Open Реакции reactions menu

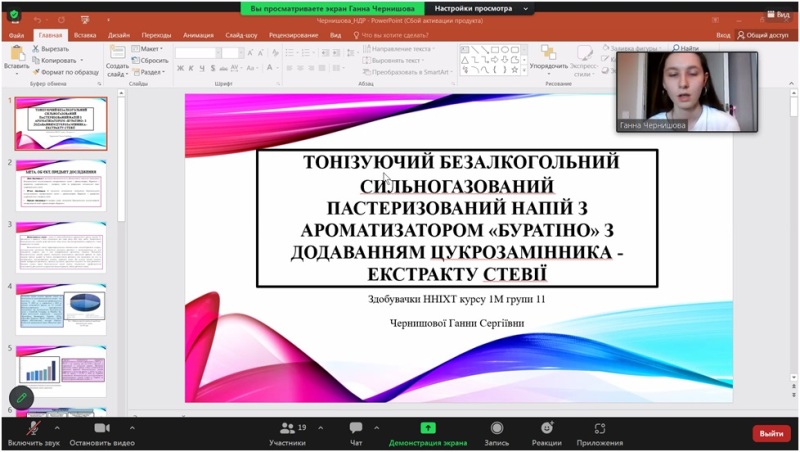[547, 434]
